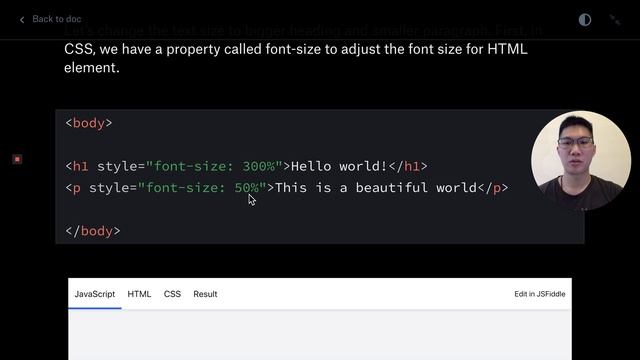
Task: Click the back chevron arrow icon
Action: point(22,20)
